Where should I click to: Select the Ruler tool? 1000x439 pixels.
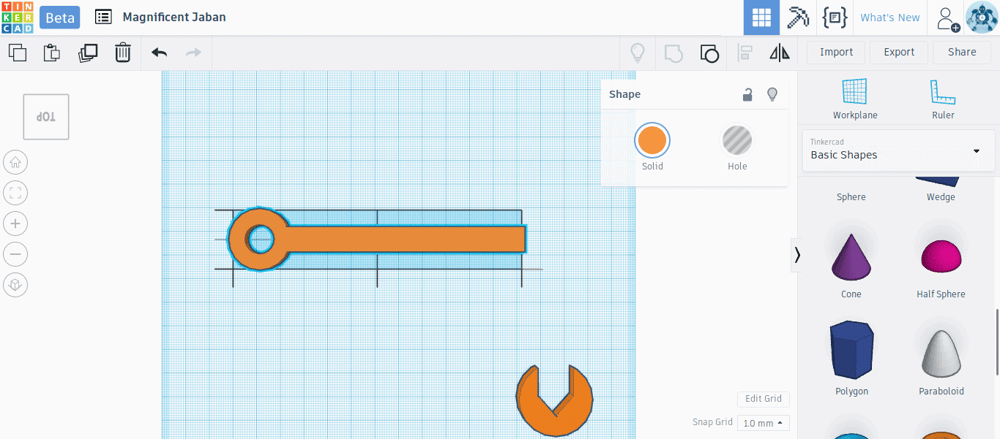[x=943, y=100]
